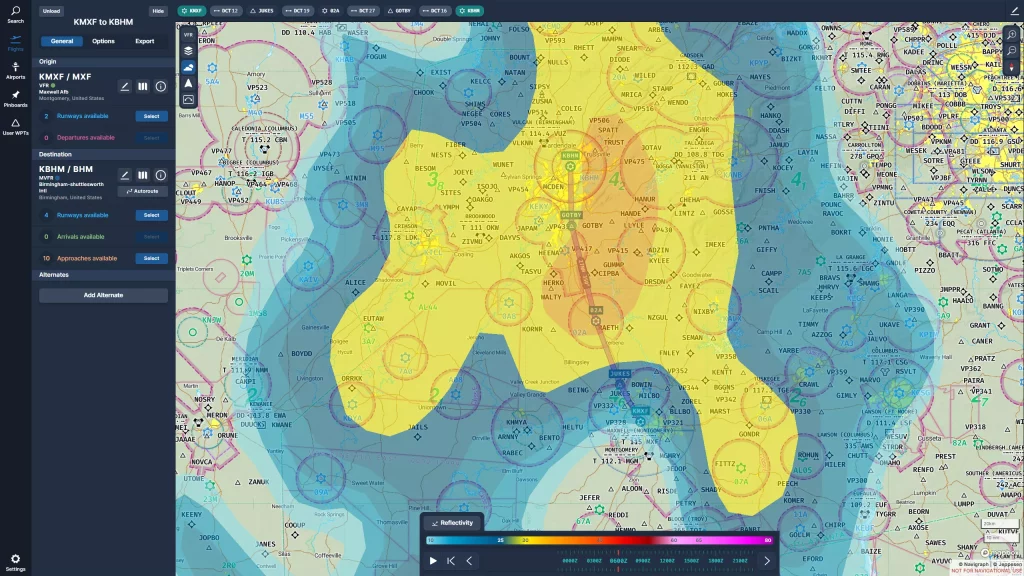Click Add Alternate button
The image size is (1024, 576).
[103, 295]
